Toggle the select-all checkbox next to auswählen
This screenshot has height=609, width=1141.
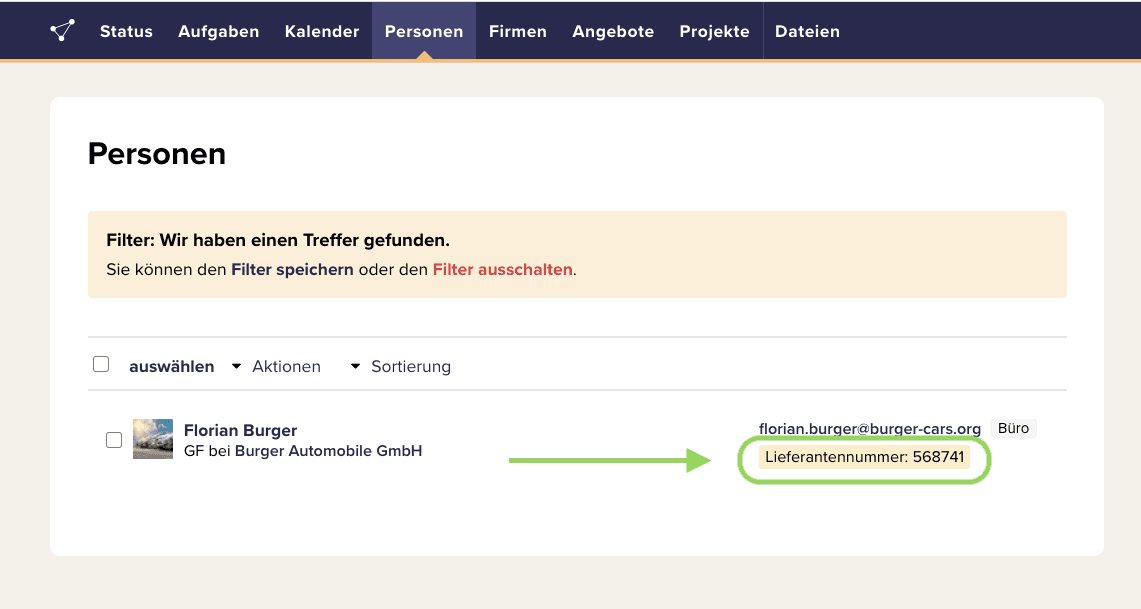click(x=101, y=364)
